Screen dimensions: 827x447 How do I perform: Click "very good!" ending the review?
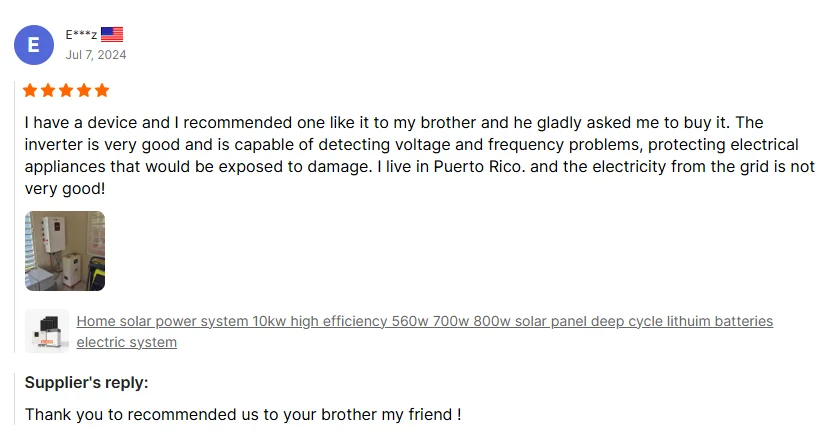pos(64,188)
